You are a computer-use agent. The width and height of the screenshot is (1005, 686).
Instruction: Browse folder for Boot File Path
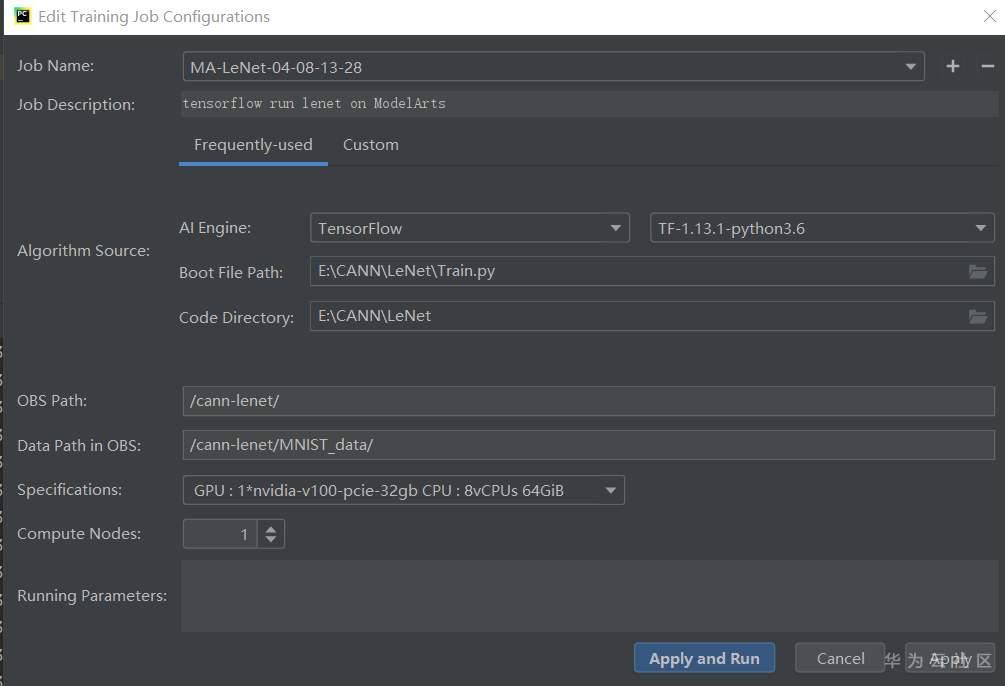coord(978,272)
